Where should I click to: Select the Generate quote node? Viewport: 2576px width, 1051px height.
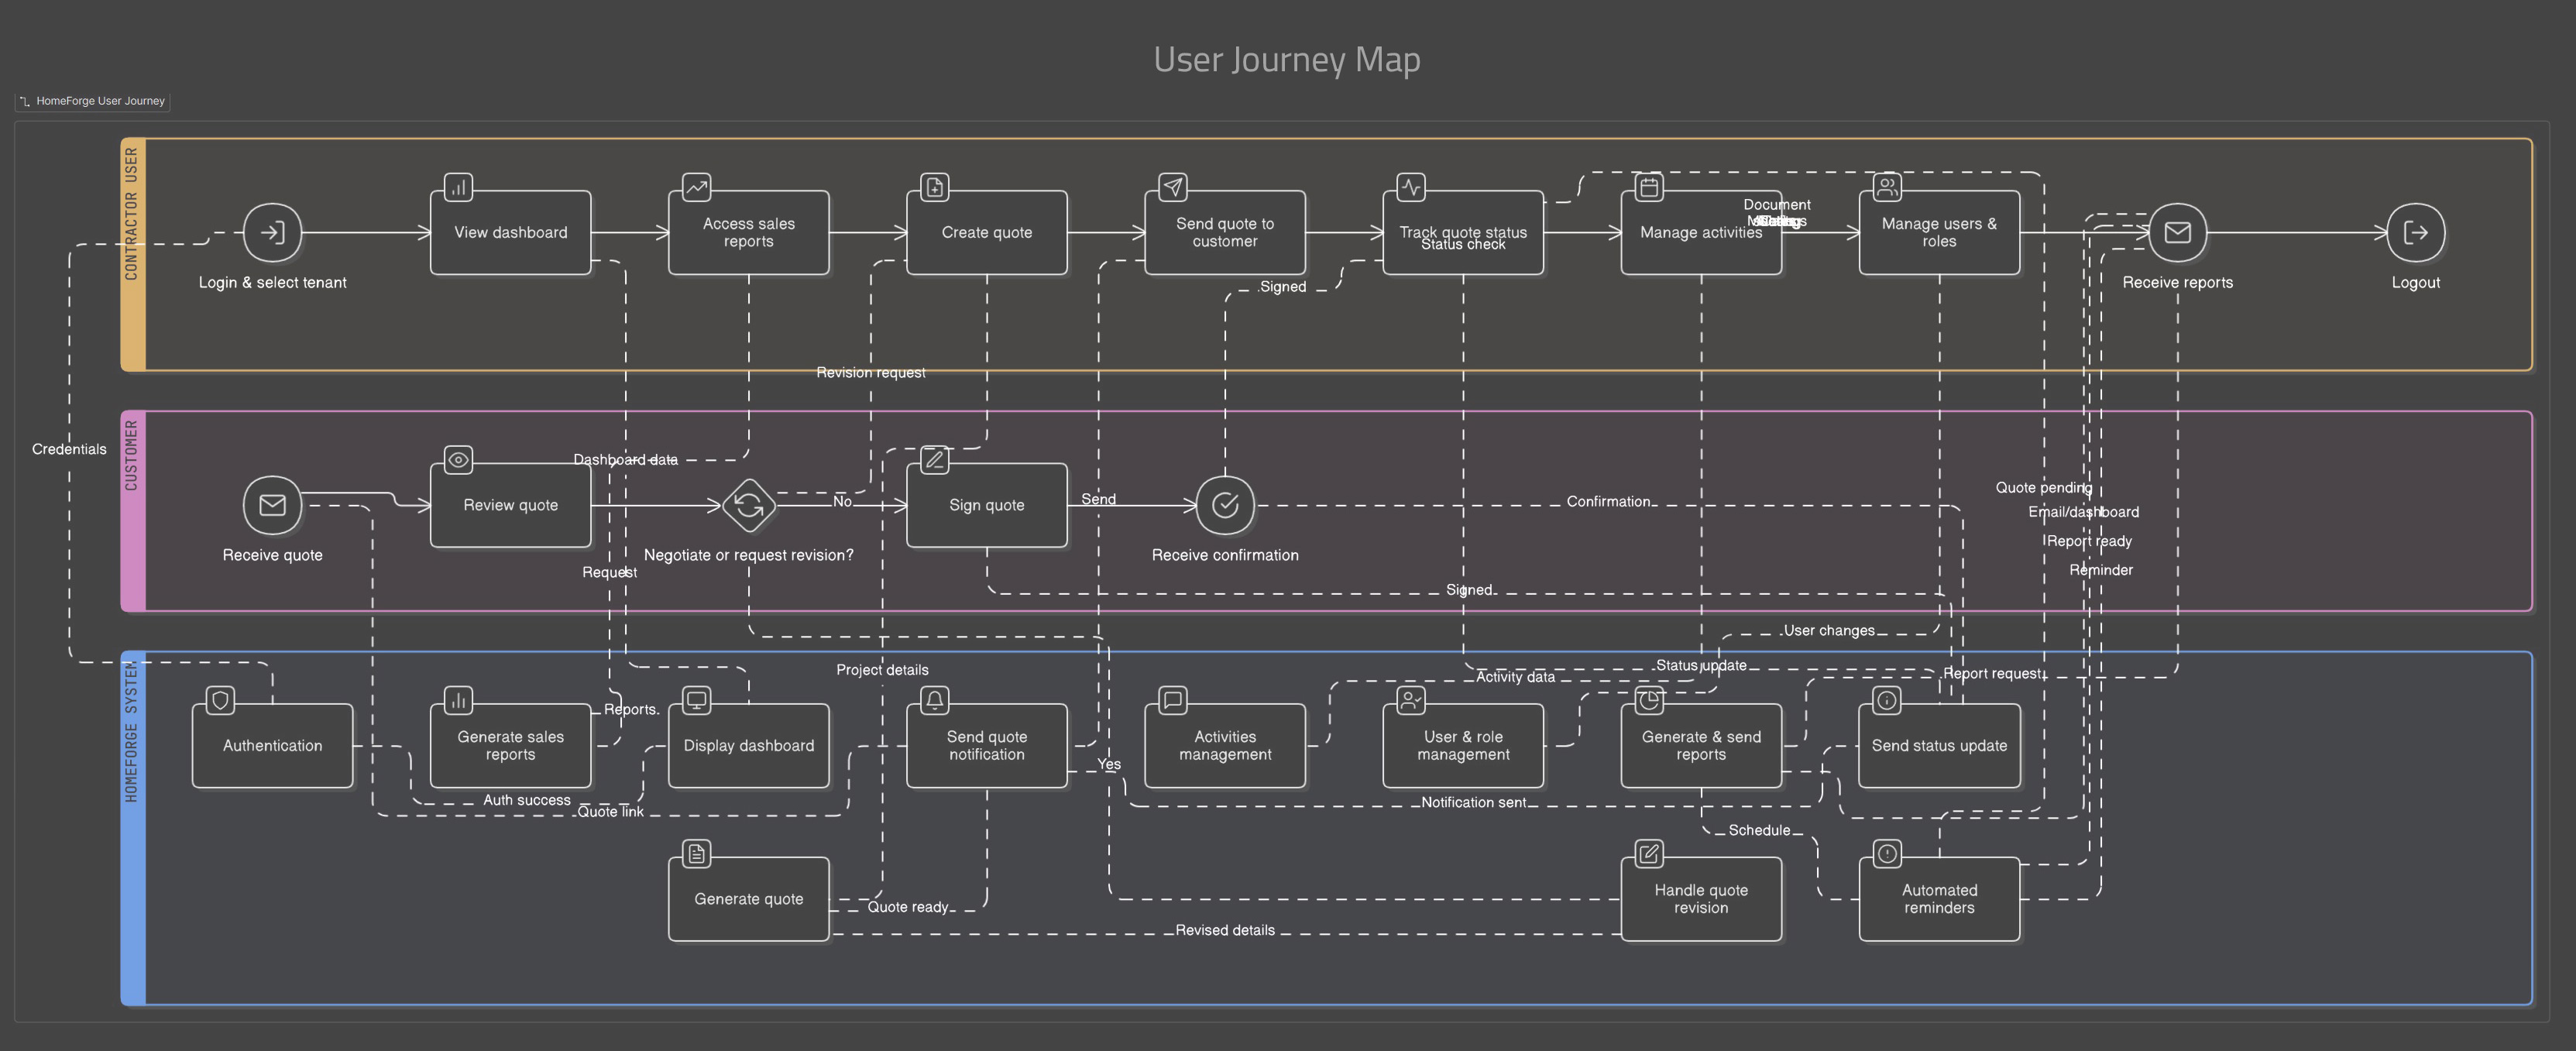coord(748,899)
